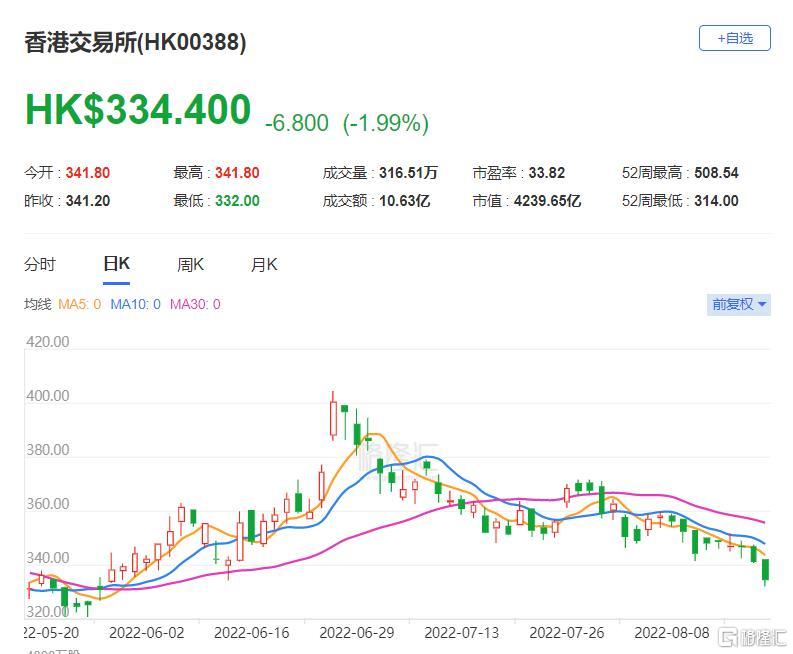The height and width of the screenshot is (654, 793).
Task: Click the 400.00 price axis label
Action: [x=48, y=396]
